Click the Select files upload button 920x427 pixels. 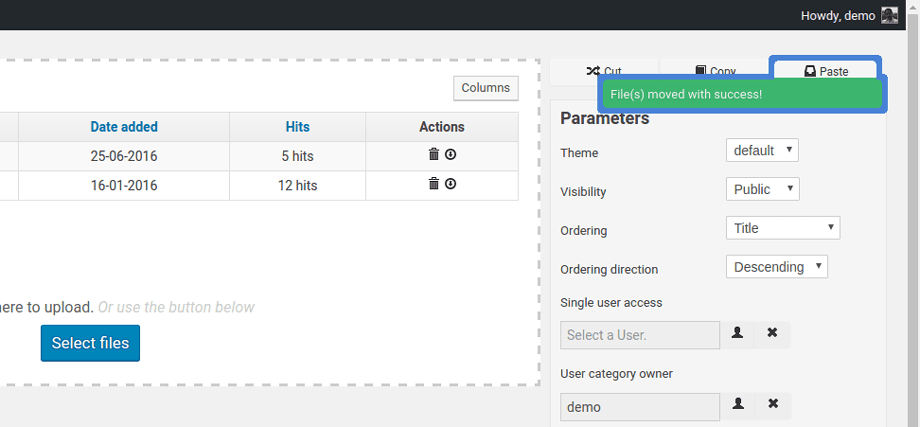[90, 343]
